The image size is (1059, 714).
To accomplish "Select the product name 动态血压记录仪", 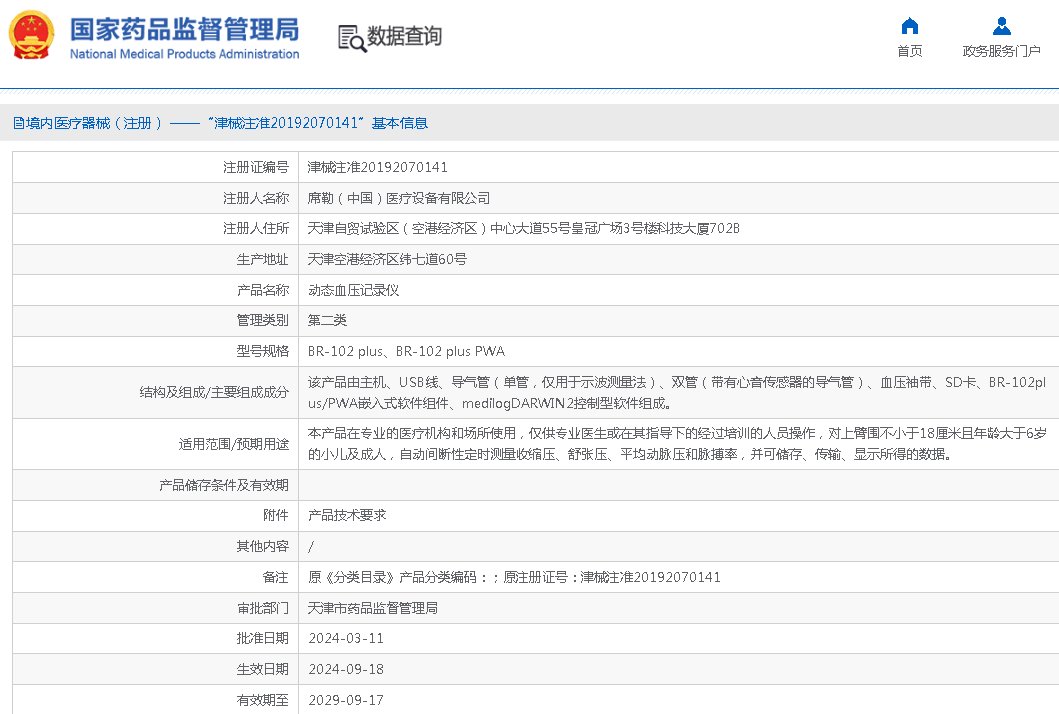I will (x=353, y=290).
